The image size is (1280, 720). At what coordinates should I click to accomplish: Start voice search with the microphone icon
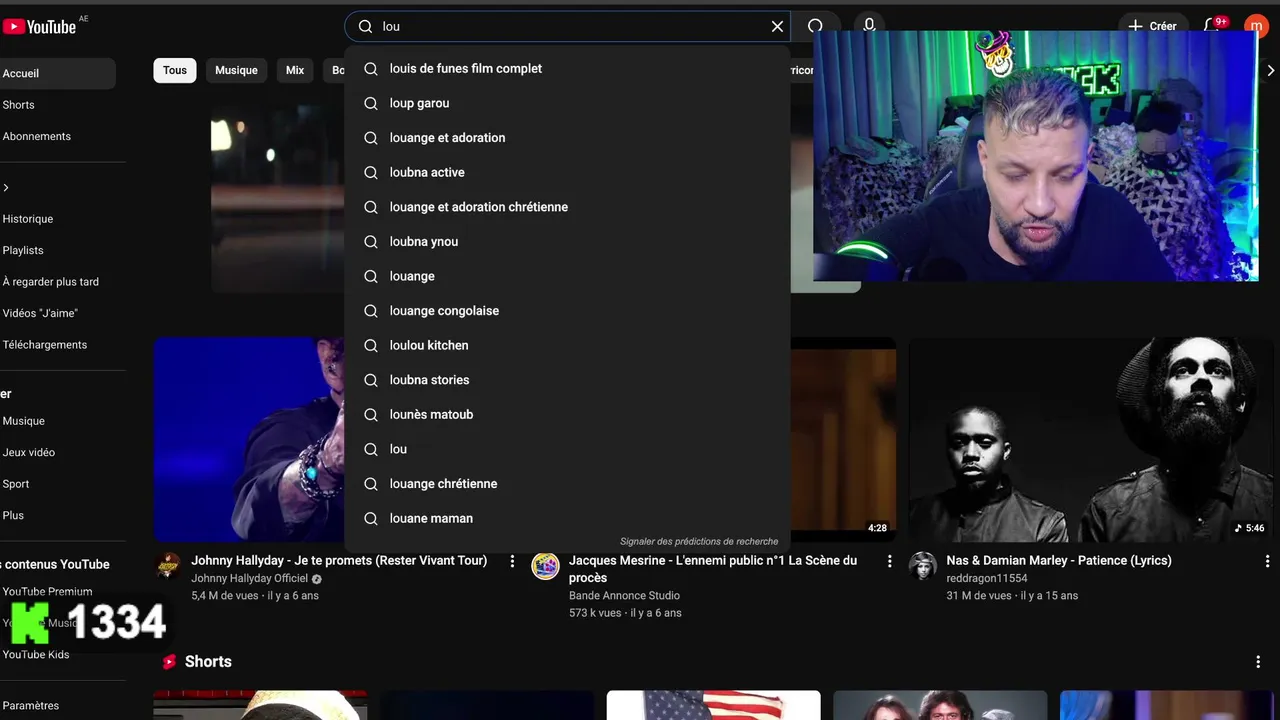point(869,26)
